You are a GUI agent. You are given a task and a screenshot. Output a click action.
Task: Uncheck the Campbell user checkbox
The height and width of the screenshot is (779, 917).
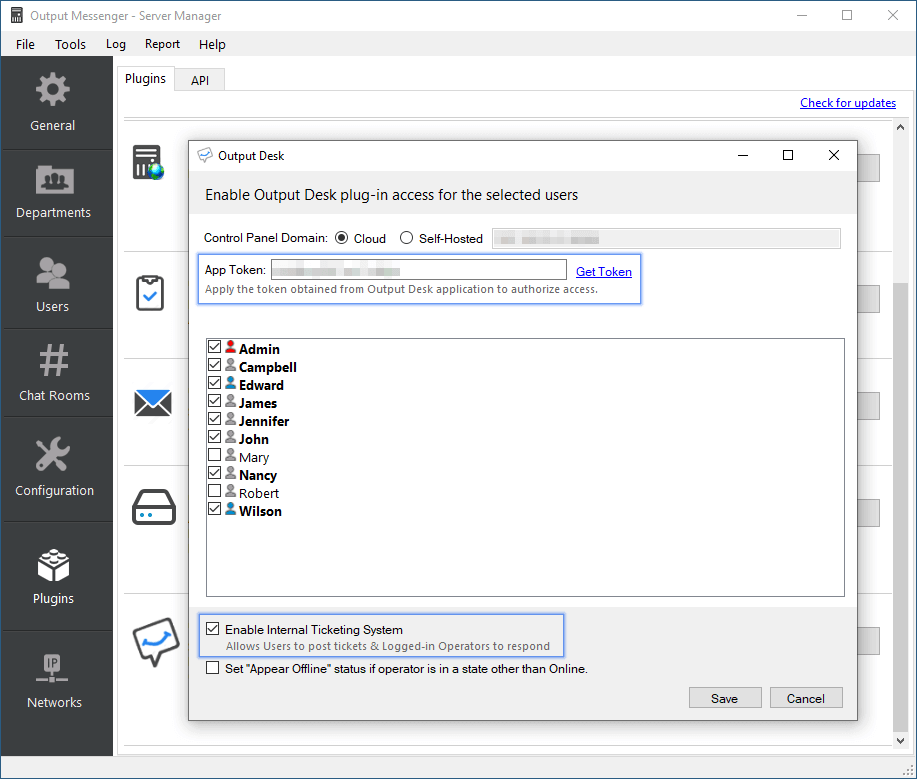[215, 365]
